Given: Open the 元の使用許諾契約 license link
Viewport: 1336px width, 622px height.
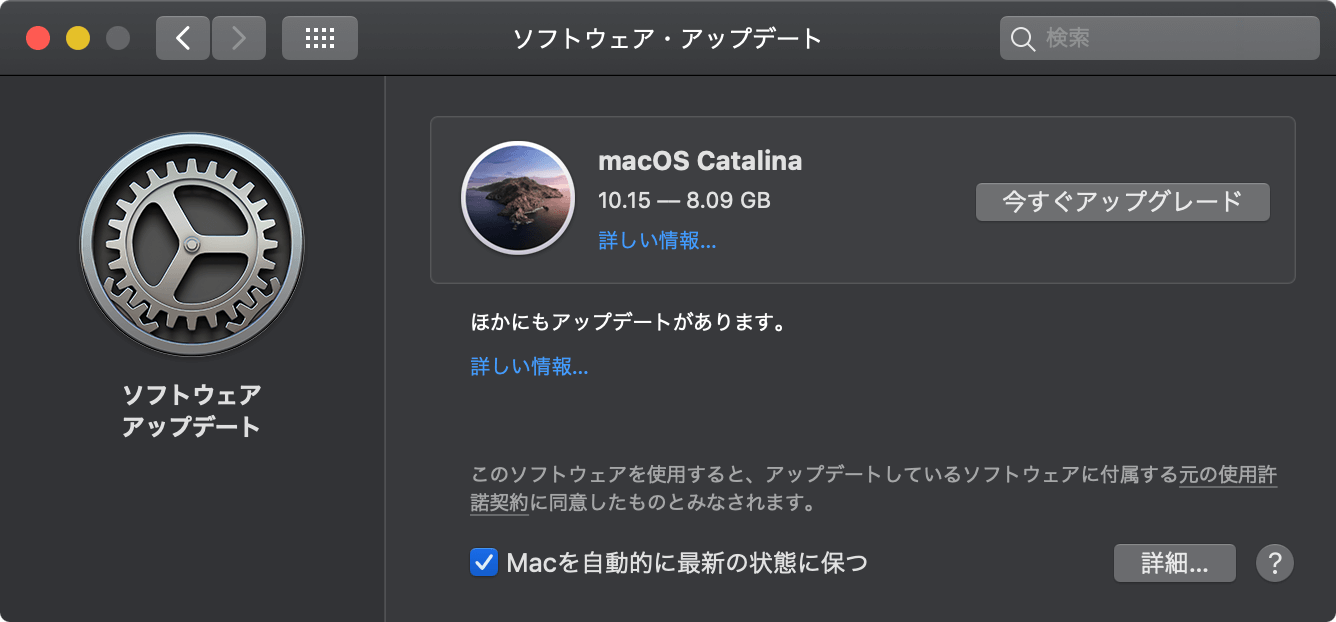Looking at the screenshot, I should pos(874,488).
